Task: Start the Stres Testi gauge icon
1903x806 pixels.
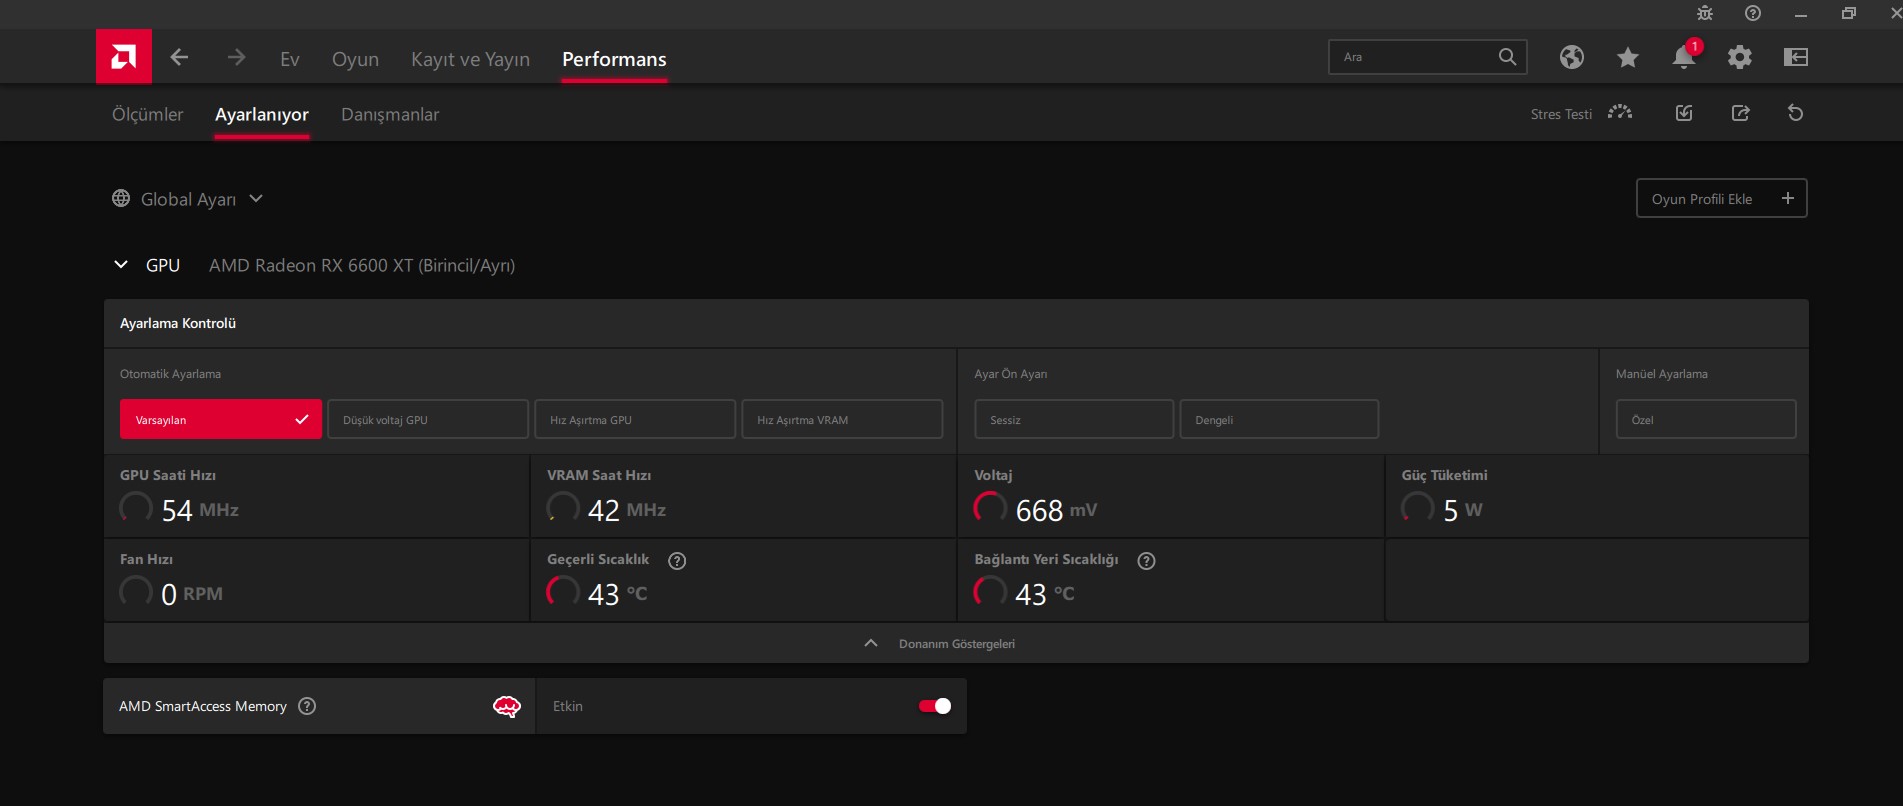Action: (1620, 113)
